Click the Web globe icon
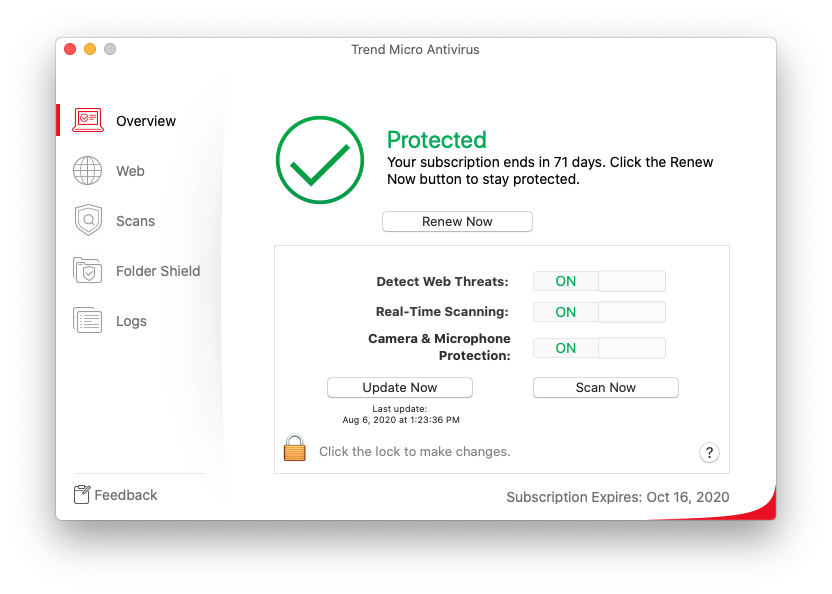832x594 pixels. point(88,171)
